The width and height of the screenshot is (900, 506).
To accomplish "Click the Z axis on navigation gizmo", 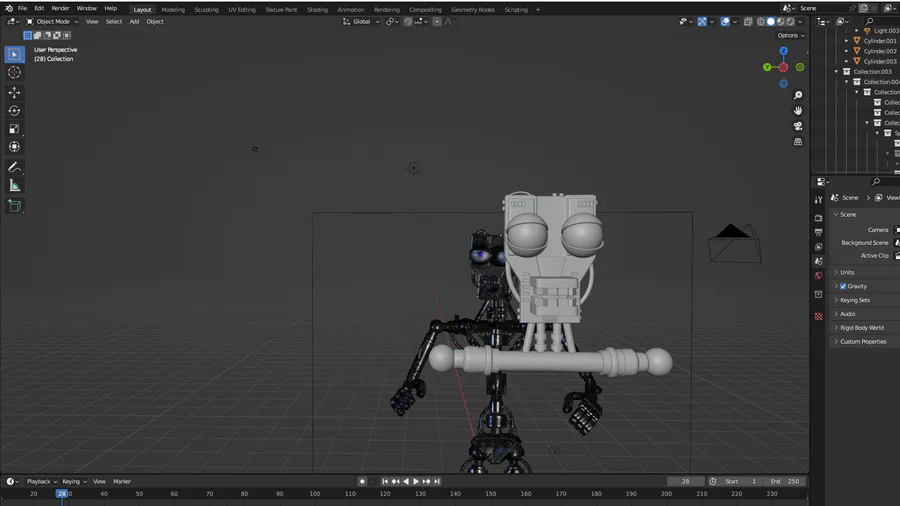I will (783, 51).
